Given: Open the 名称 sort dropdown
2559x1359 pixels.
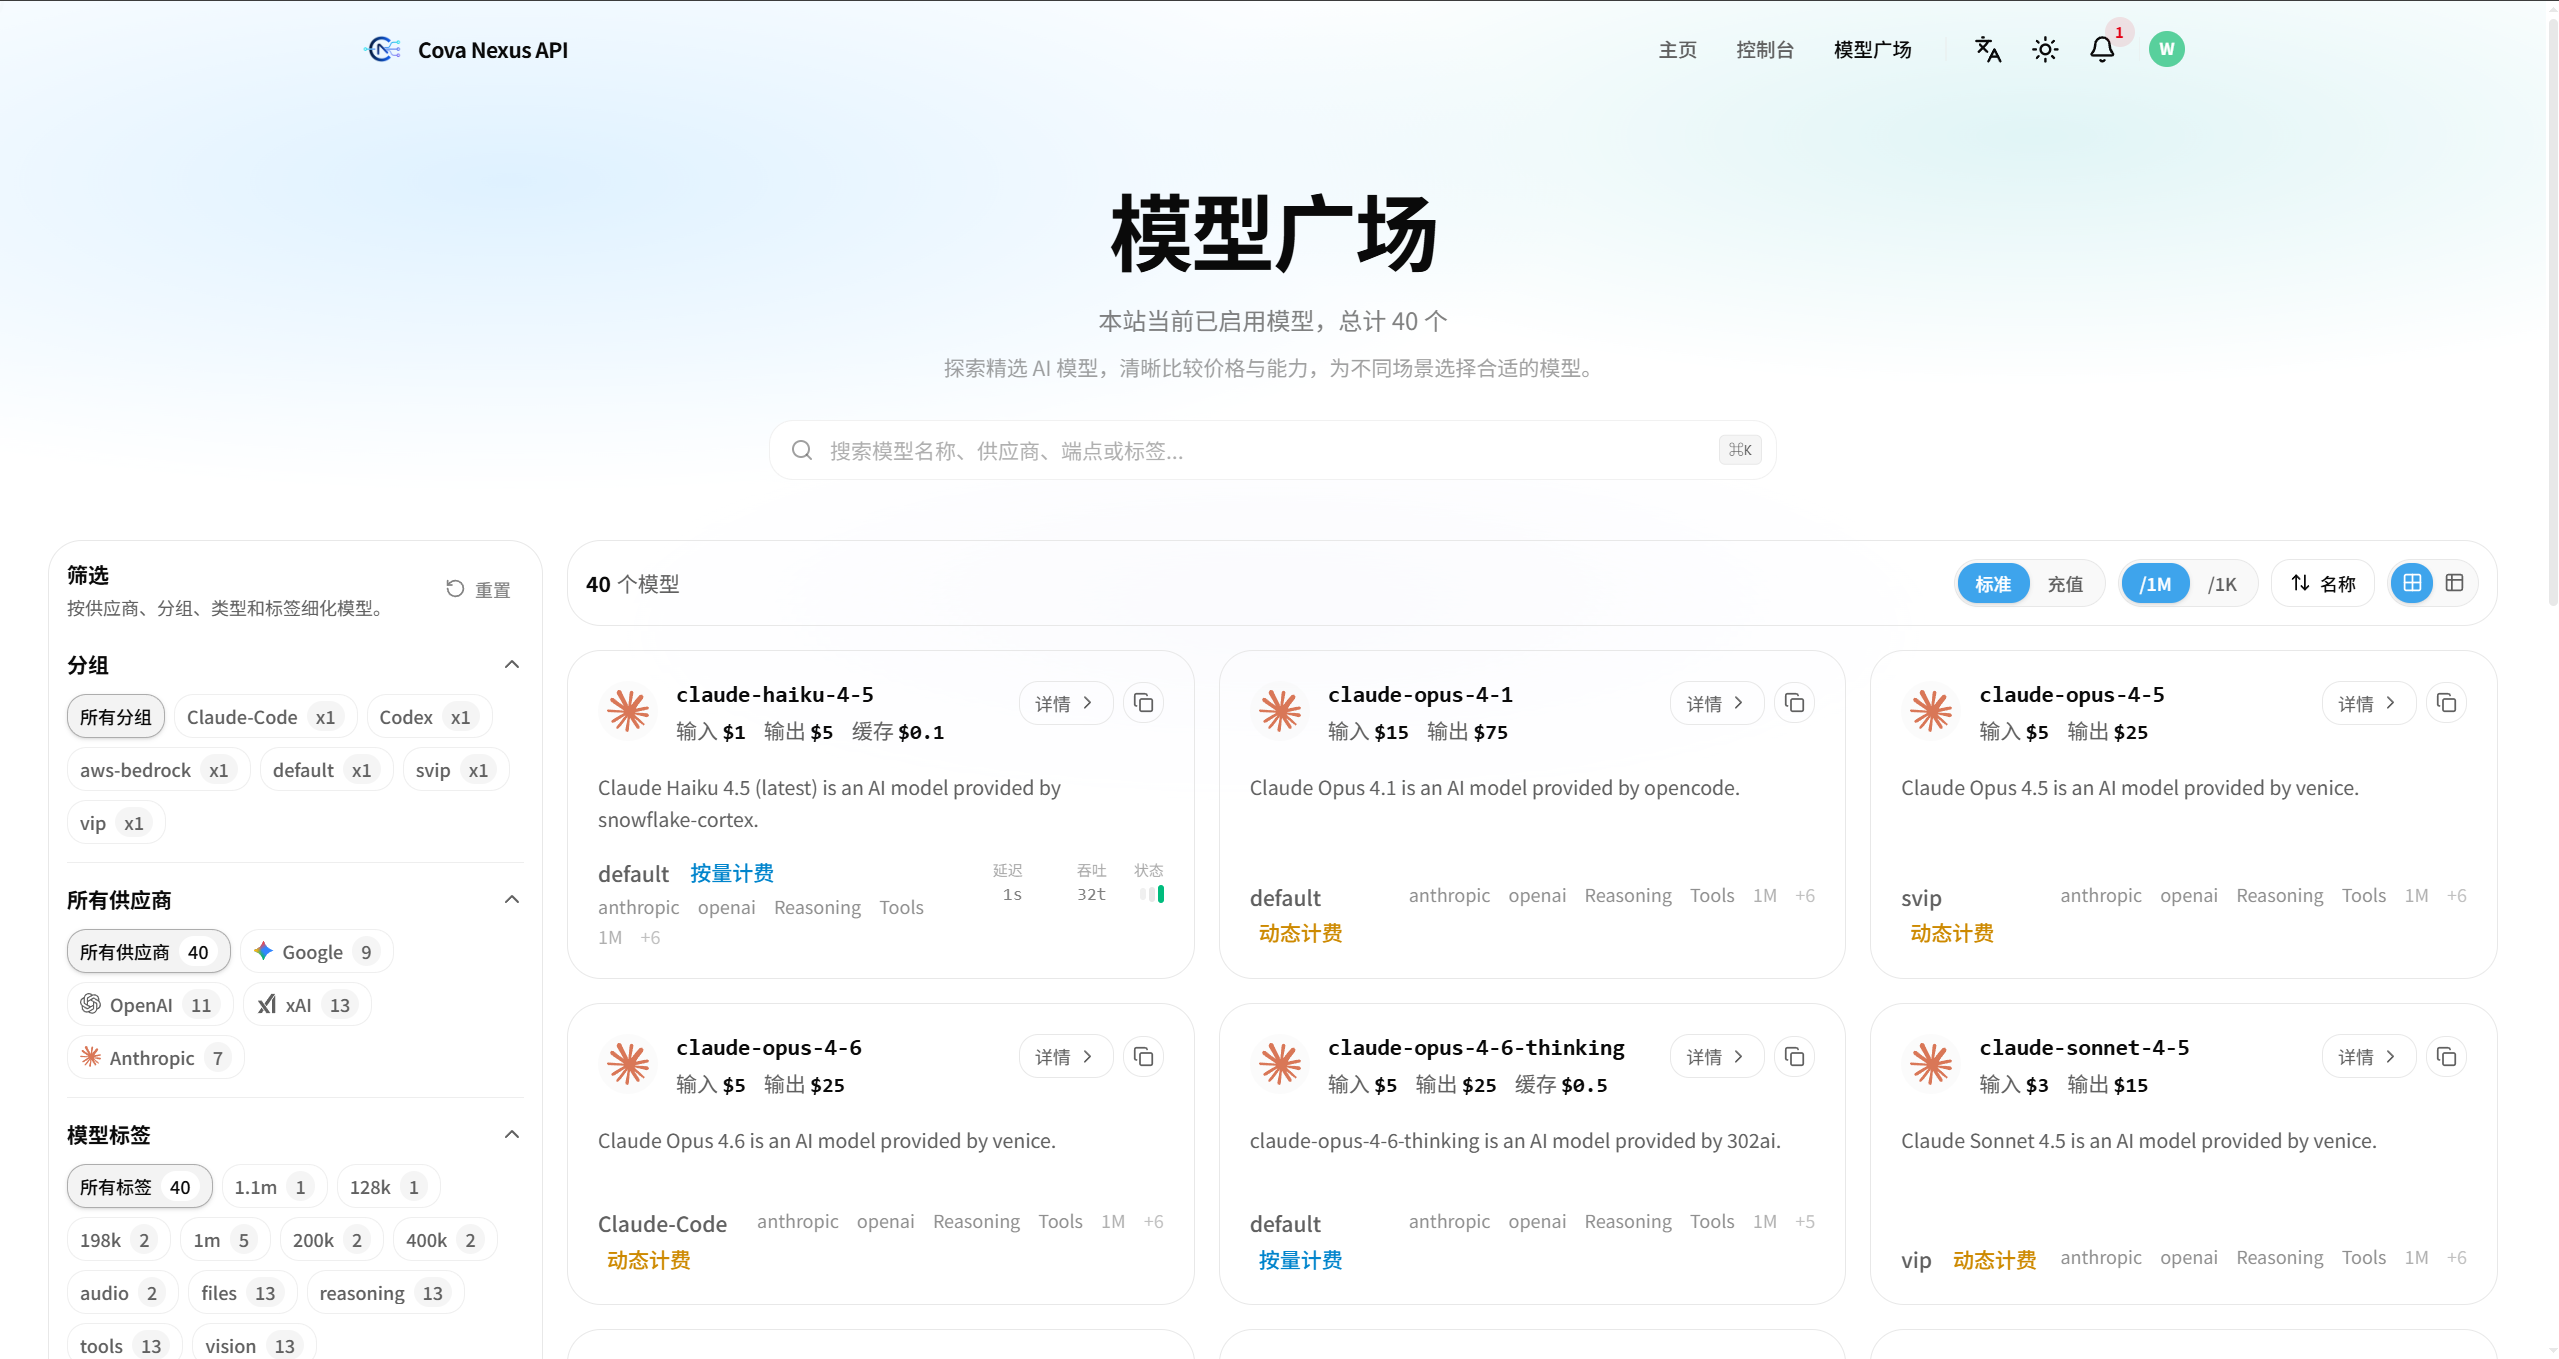Looking at the screenshot, I should [x=2323, y=583].
